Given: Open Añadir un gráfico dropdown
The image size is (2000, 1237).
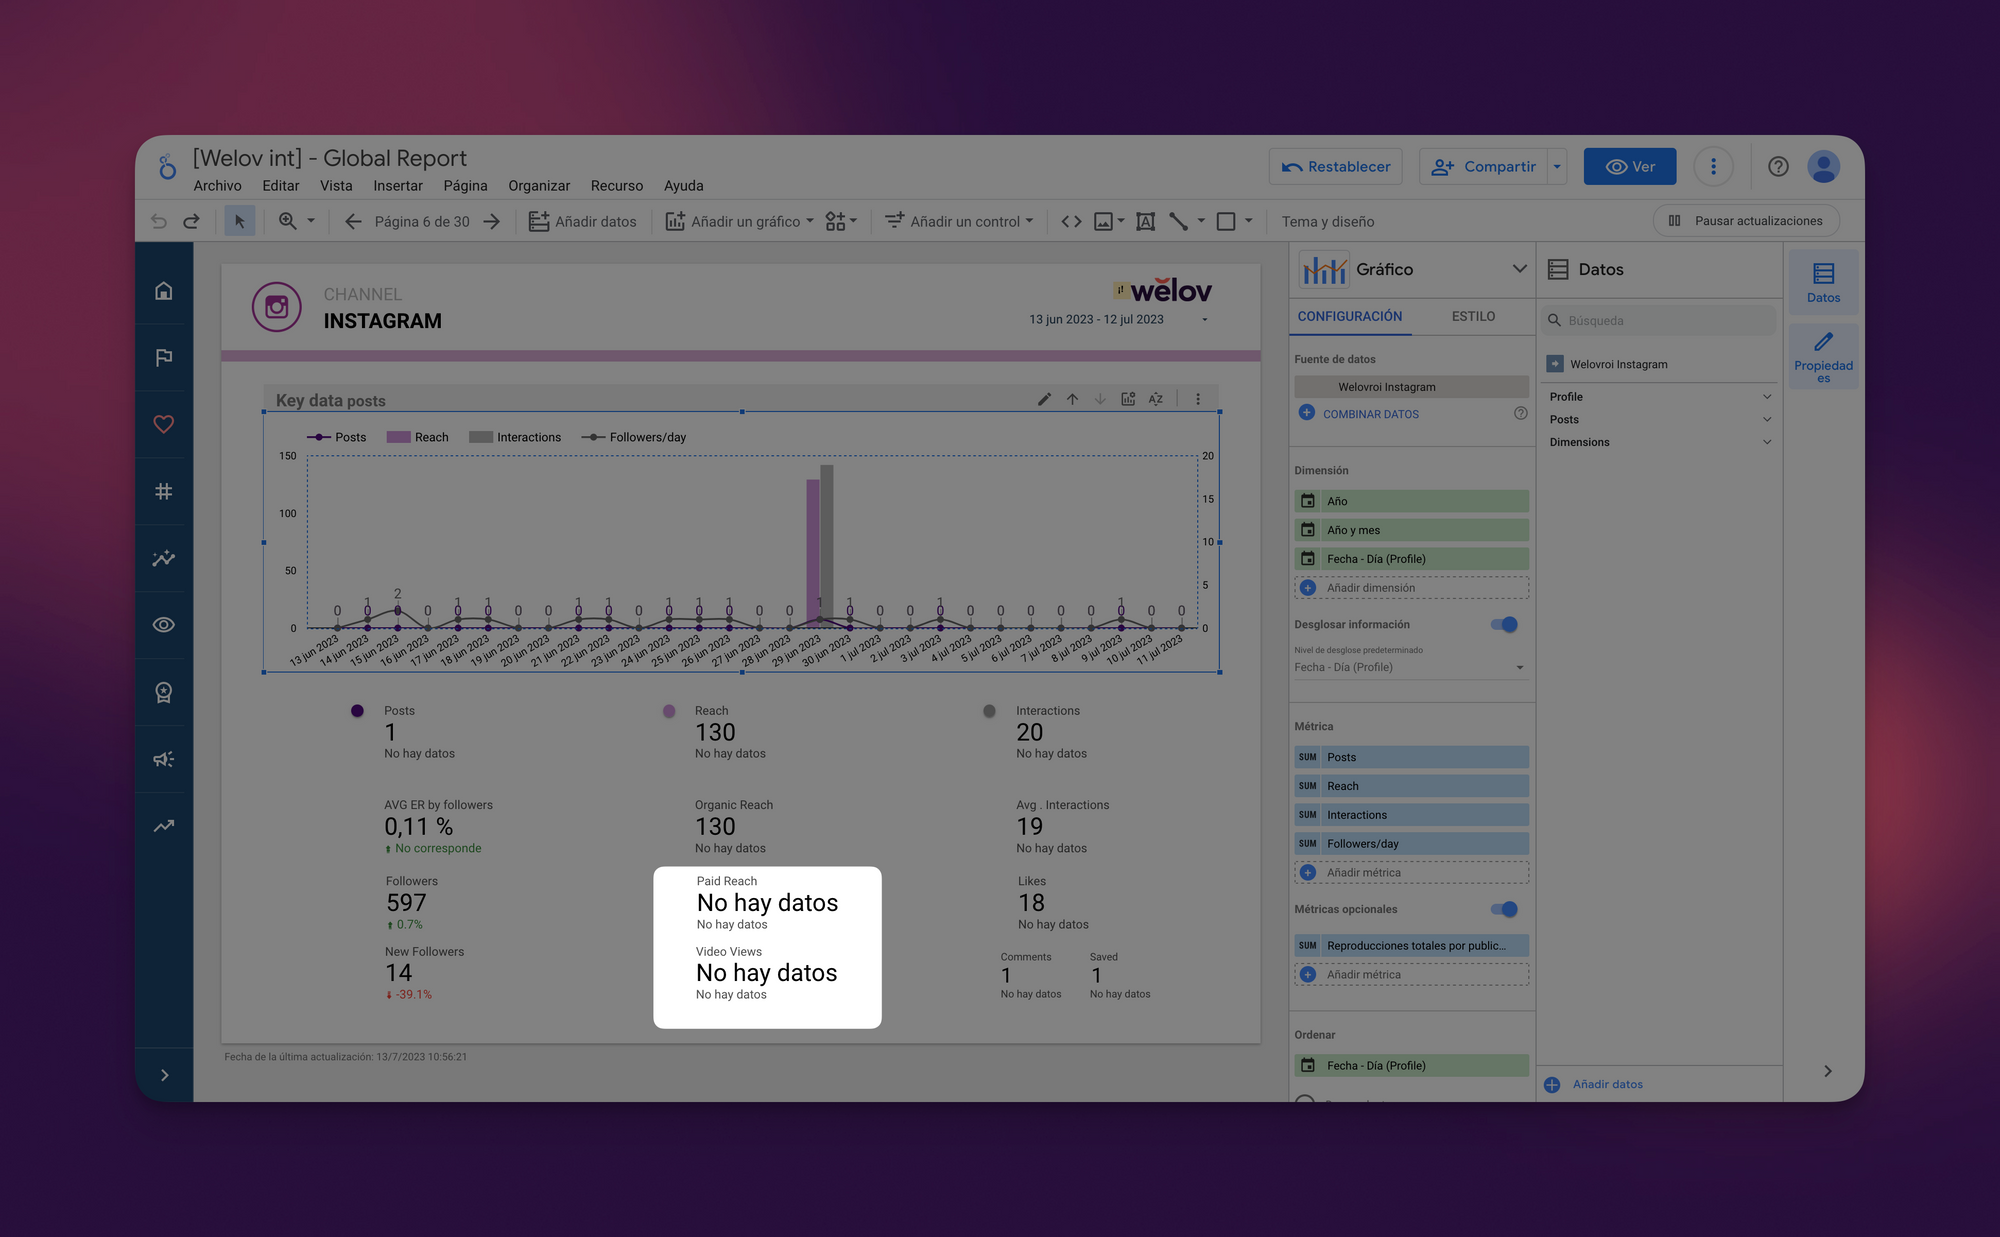Looking at the screenshot, I should click(740, 221).
